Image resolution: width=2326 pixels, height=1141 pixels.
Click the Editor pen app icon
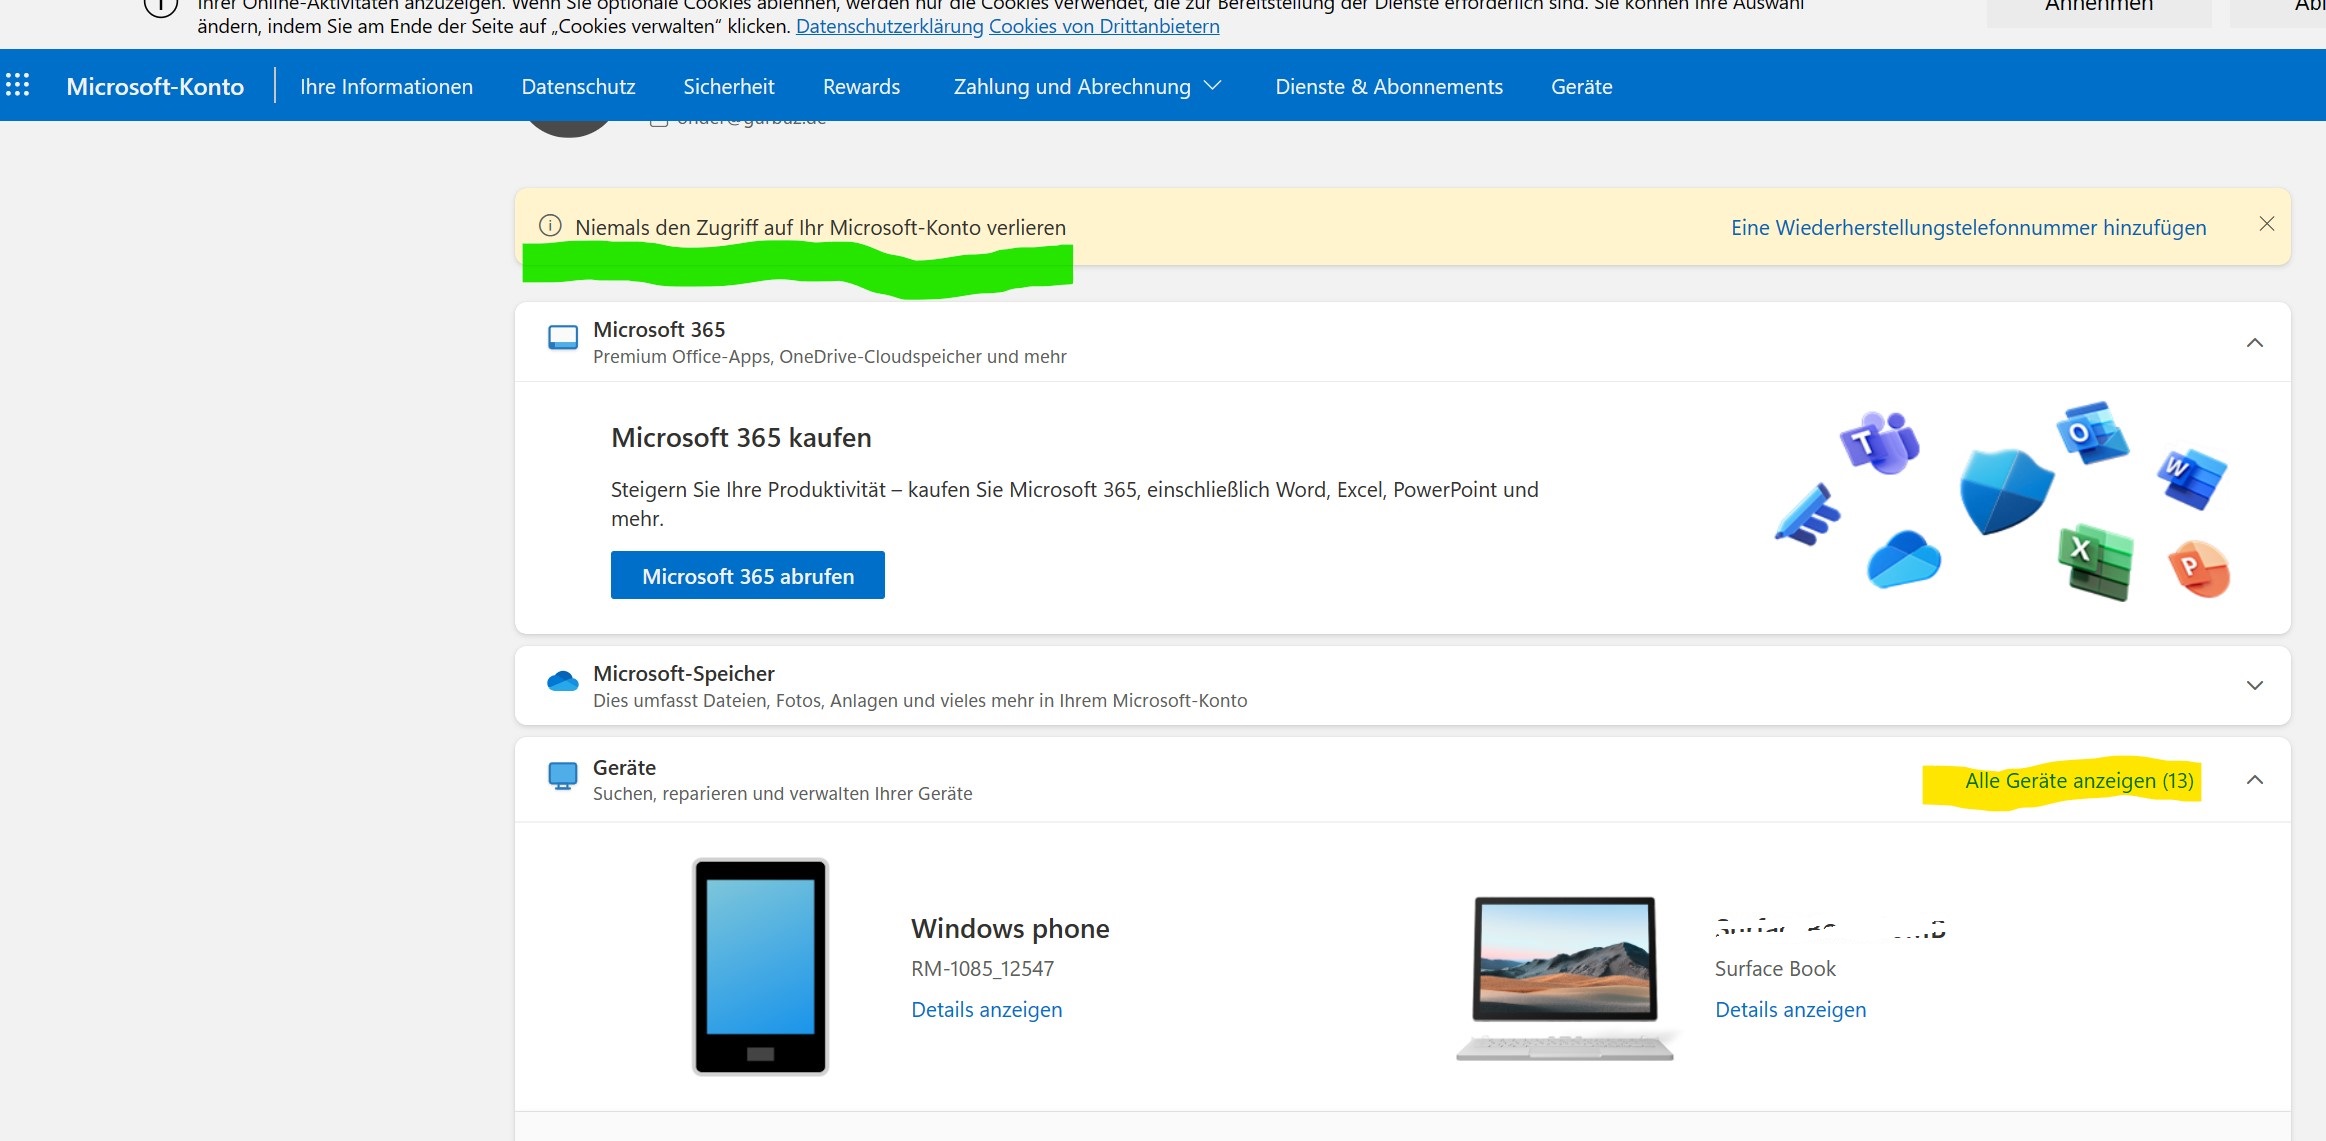point(1808,515)
